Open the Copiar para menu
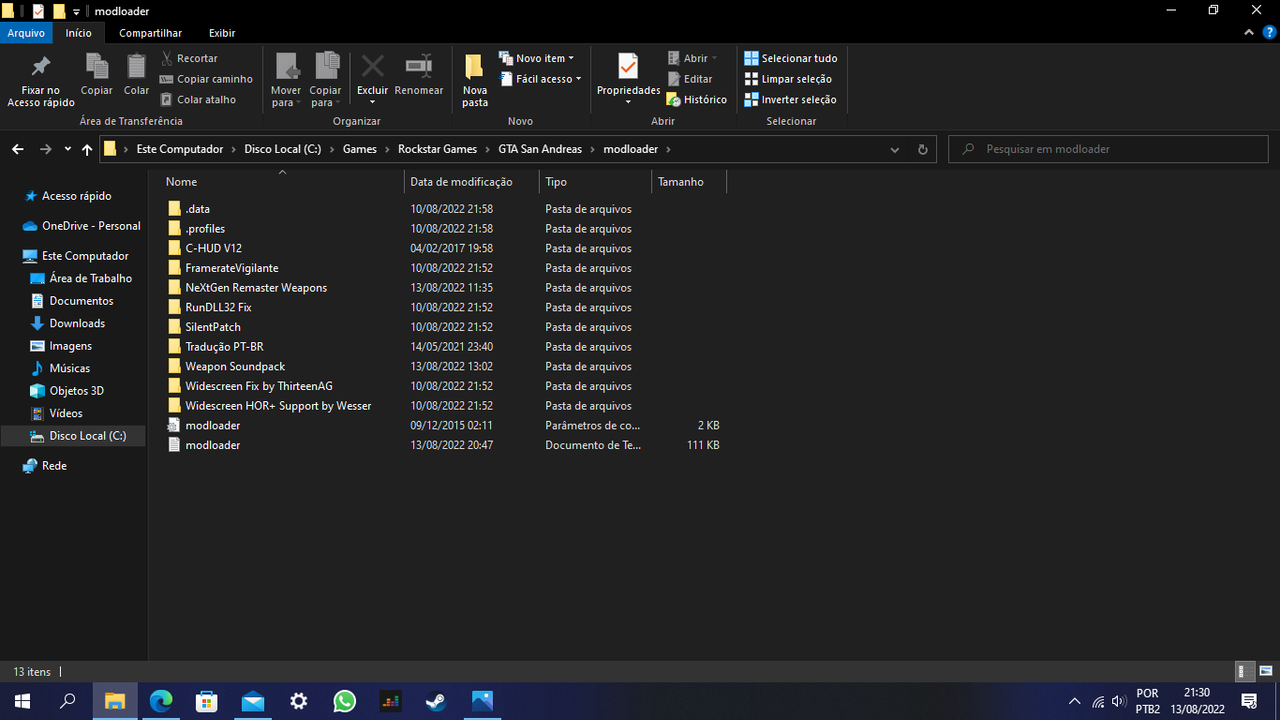Screen dimensions: 1280x720 [326, 81]
